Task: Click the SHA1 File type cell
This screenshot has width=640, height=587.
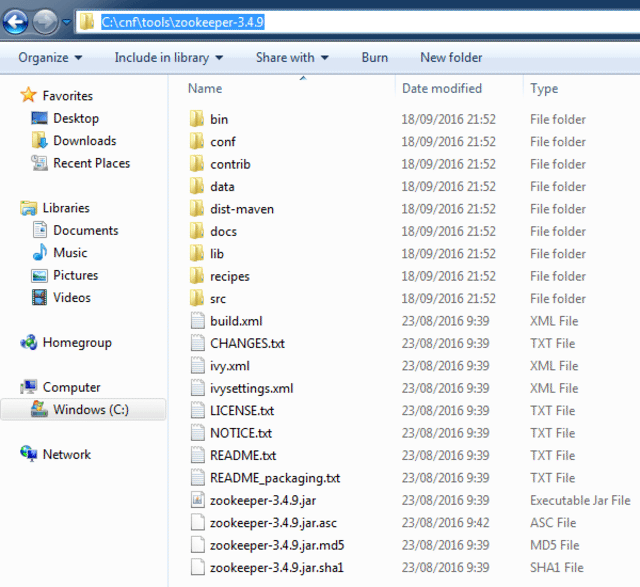Action: [557, 568]
